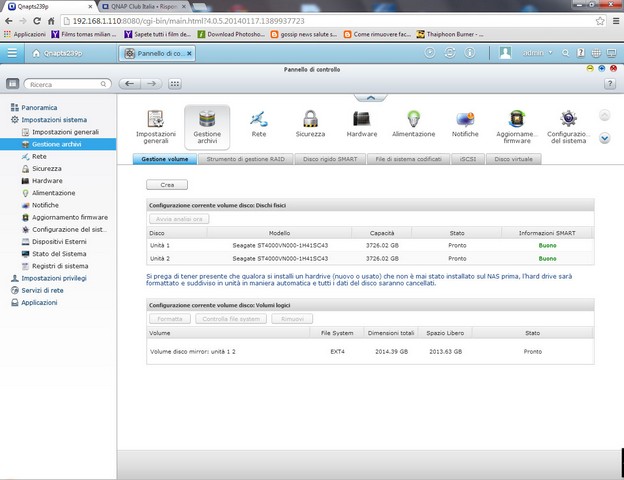Click the Buono SMART link for Unità 1
The height and width of the screenshot is (480, 624).
click(x=547, y=244)
